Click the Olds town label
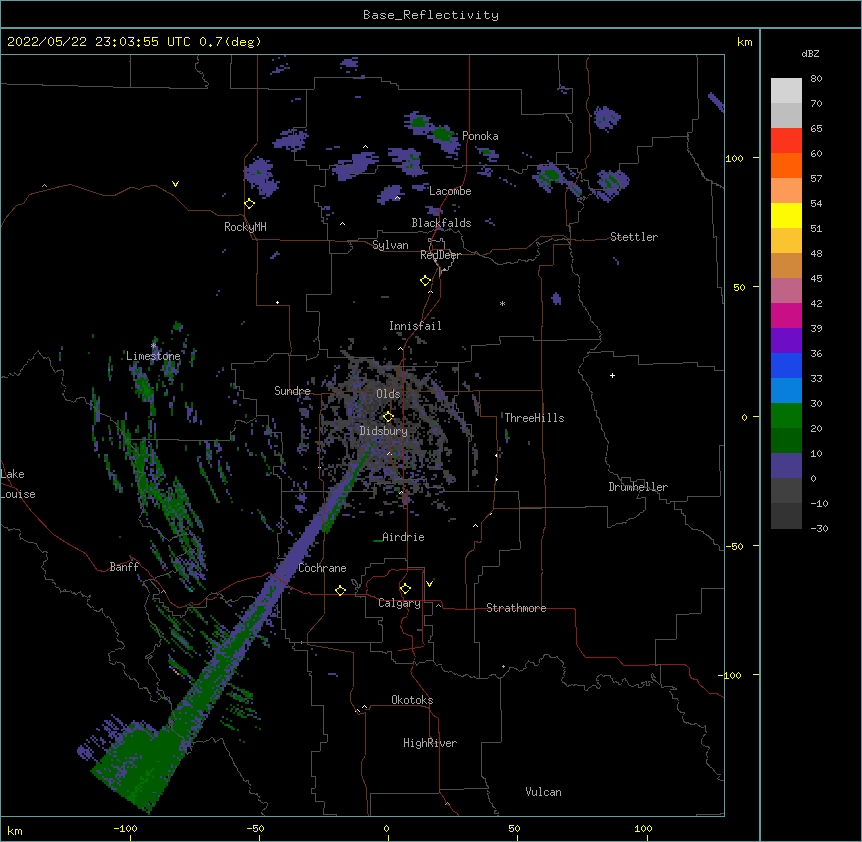The width and height of the screenshot is (862, 842). (x=388, y=394)
